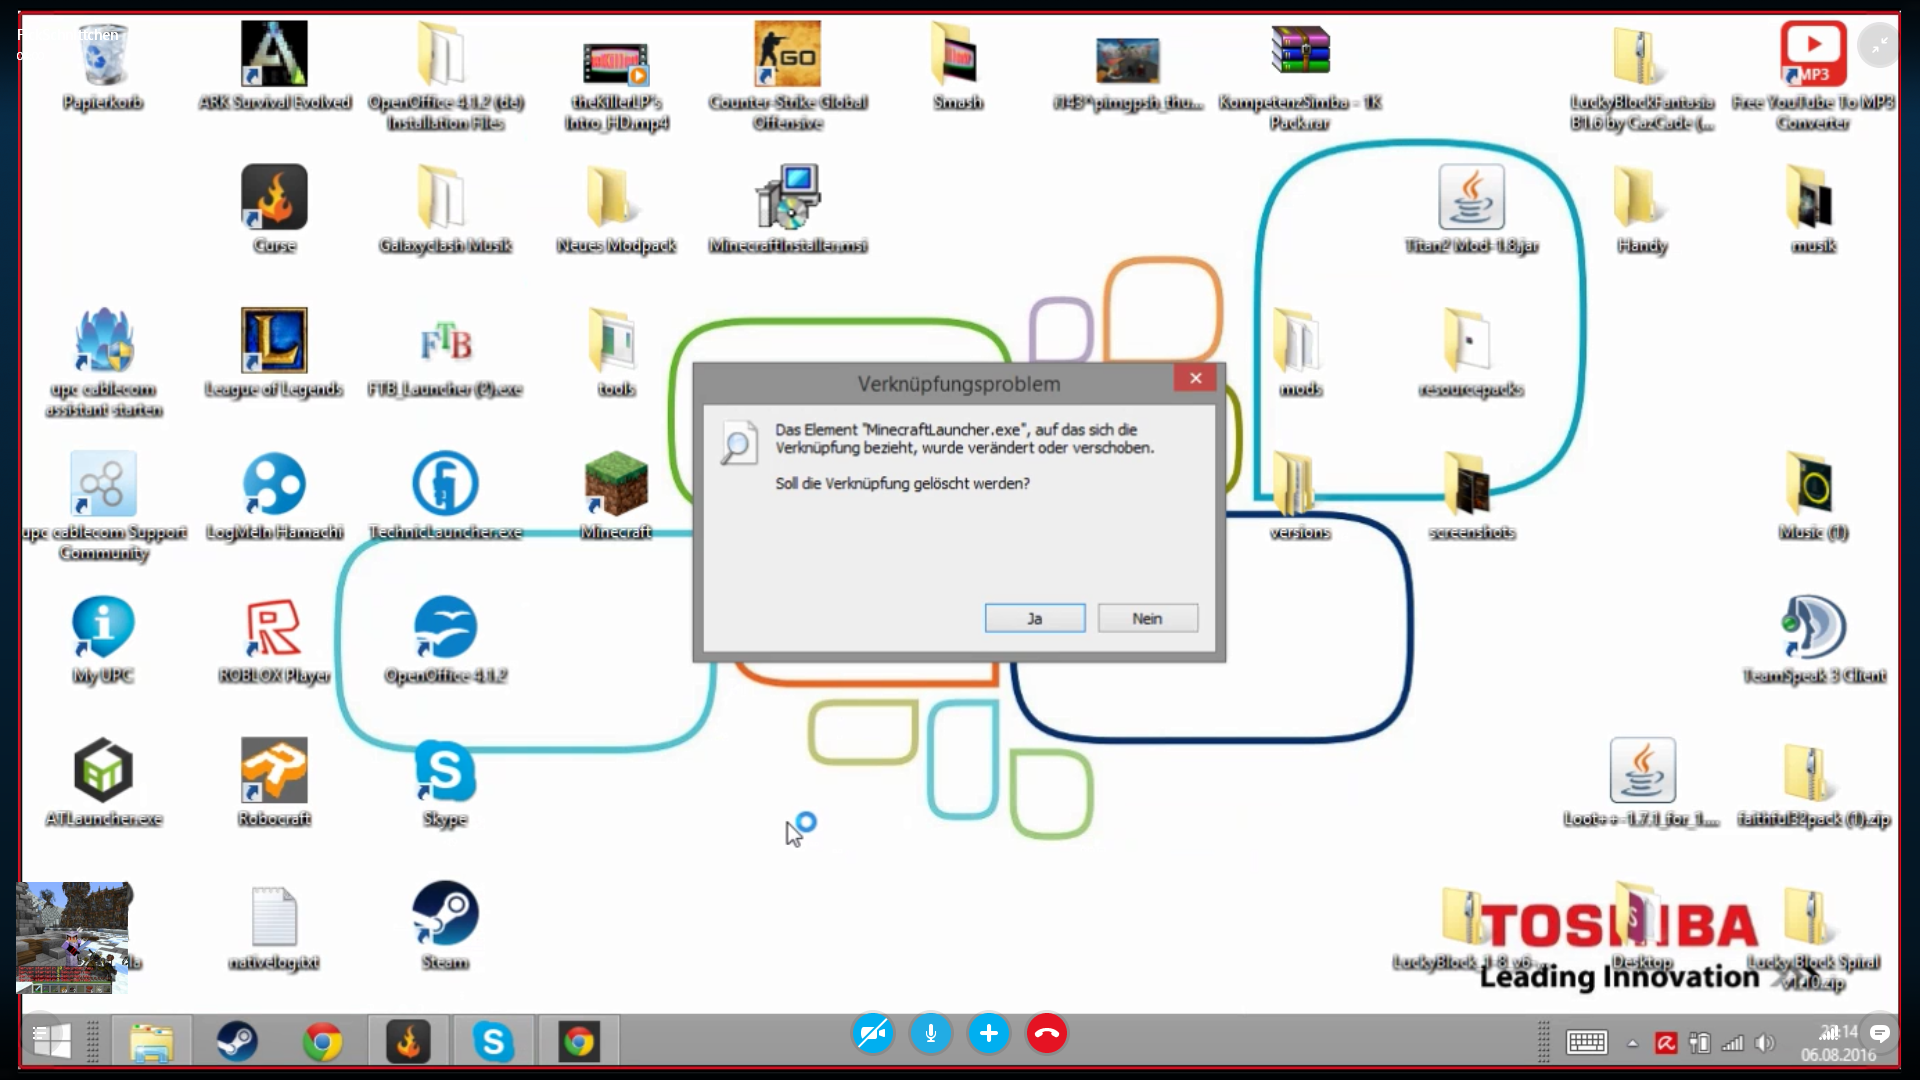The height and width of the screenshot is (1080, 1920).
Task: Select the screenshots folder
Action: point(1471,496)
